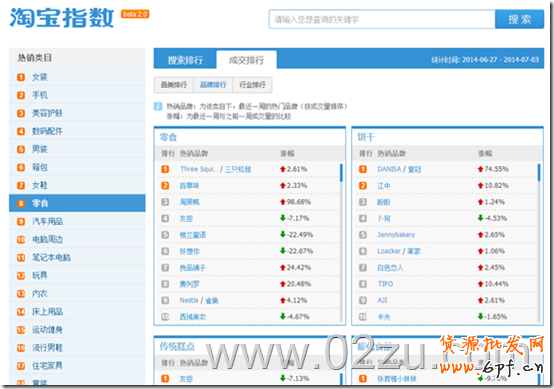Click 友臣 in the 传统糕点 table
The image size is (554, 389).
point(186,379)
